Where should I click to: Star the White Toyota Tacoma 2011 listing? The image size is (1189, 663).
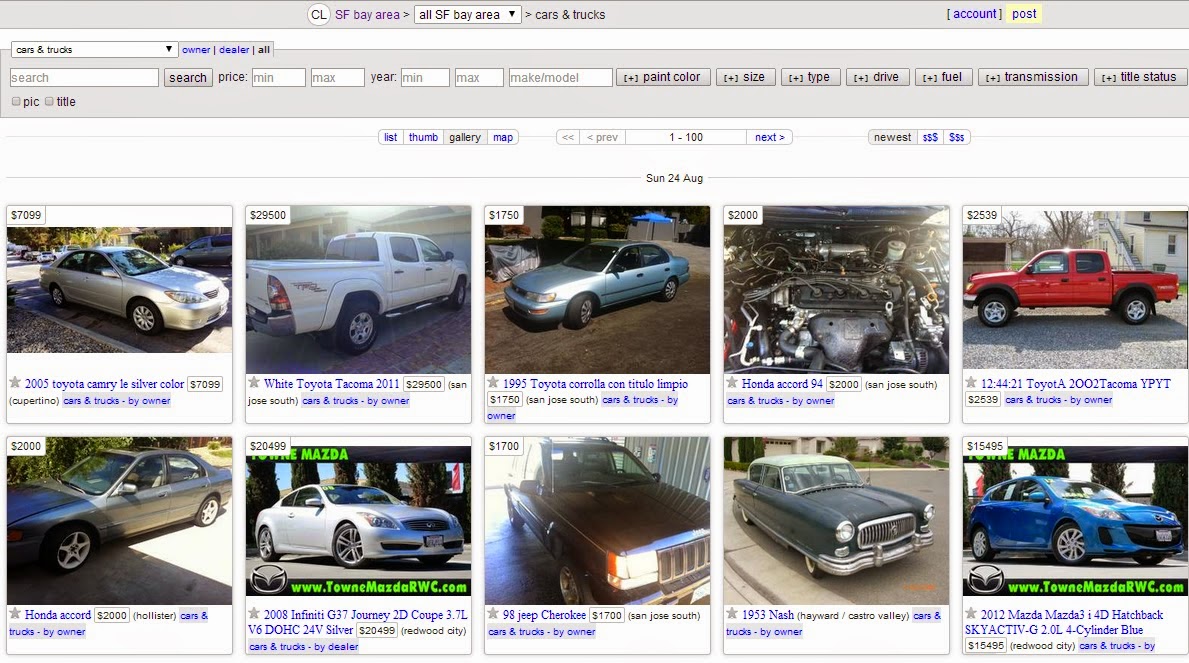254,382
